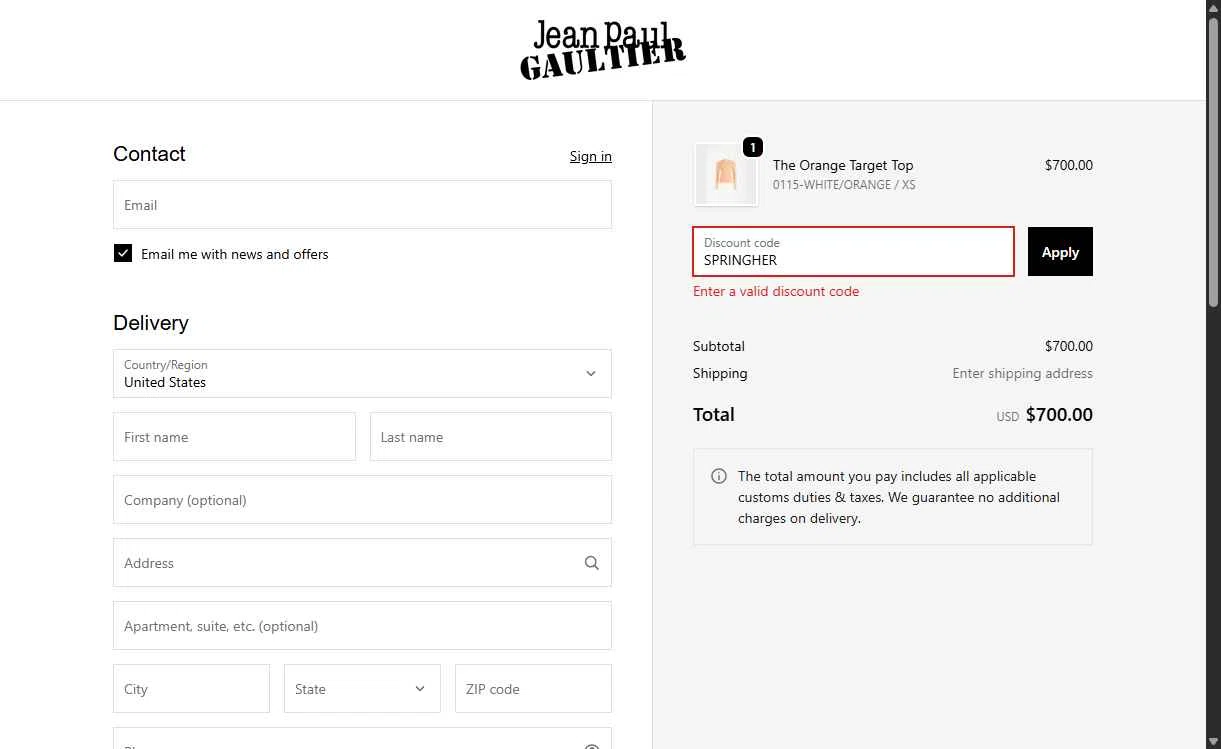Click 'Enter shipping address' text
The height and width of the screenshot is (749, 1221).
(1022, 373)
